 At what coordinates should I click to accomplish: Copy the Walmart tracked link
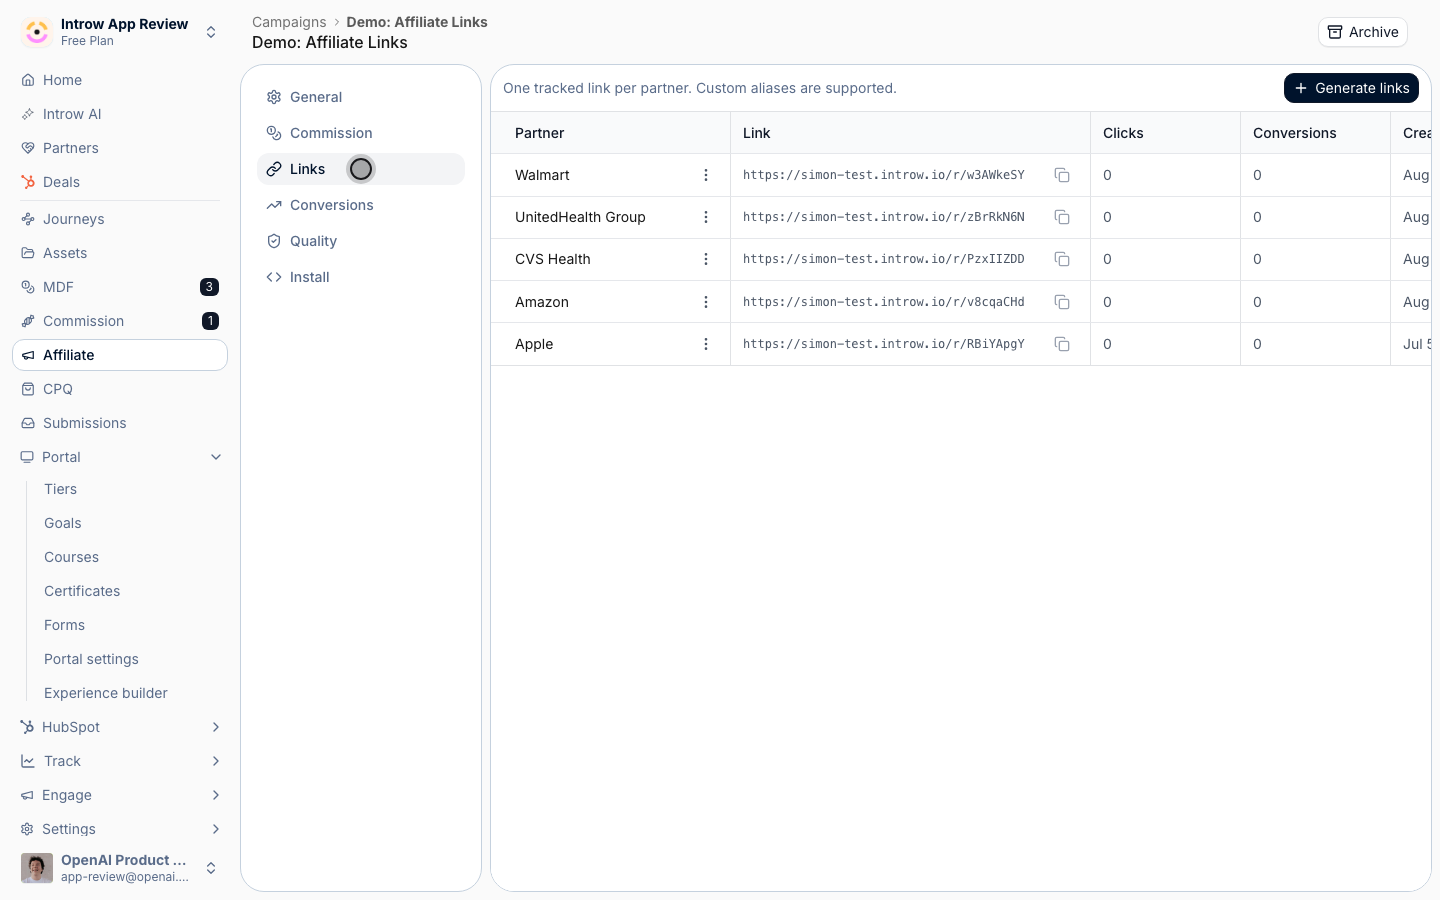tap(1062, 175)
